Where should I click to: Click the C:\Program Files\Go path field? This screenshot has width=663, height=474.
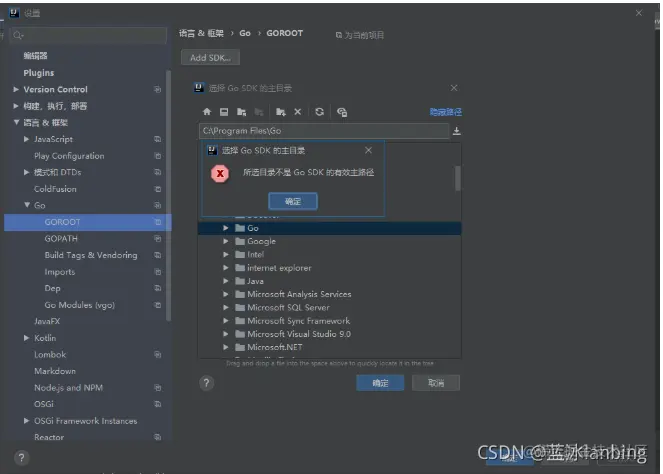tap(324, 131)
